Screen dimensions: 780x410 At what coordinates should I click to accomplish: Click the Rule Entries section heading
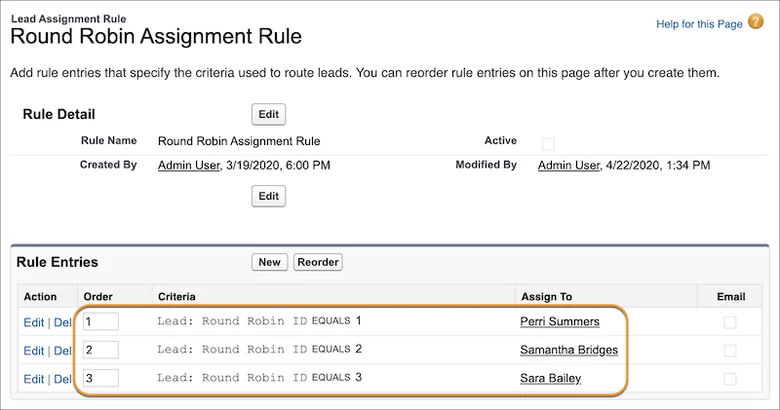[57, 262]
